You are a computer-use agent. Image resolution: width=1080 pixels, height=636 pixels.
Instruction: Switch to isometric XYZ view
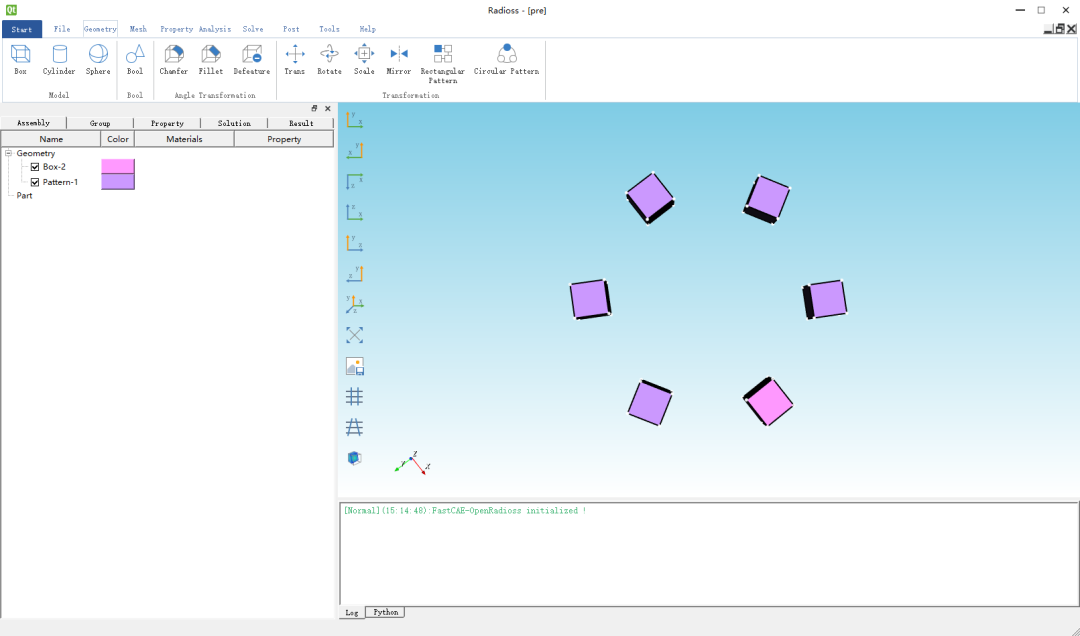354,304
